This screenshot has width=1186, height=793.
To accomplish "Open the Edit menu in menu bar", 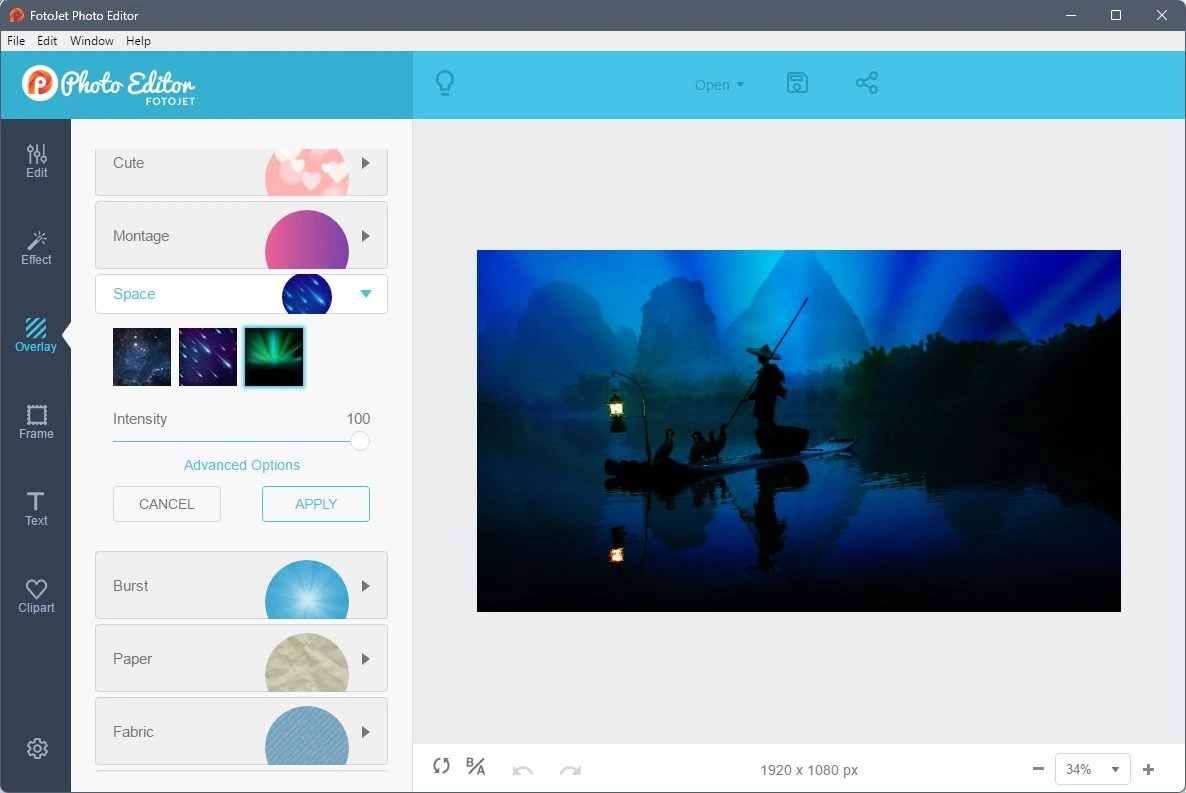I will [x=47, y=41].
